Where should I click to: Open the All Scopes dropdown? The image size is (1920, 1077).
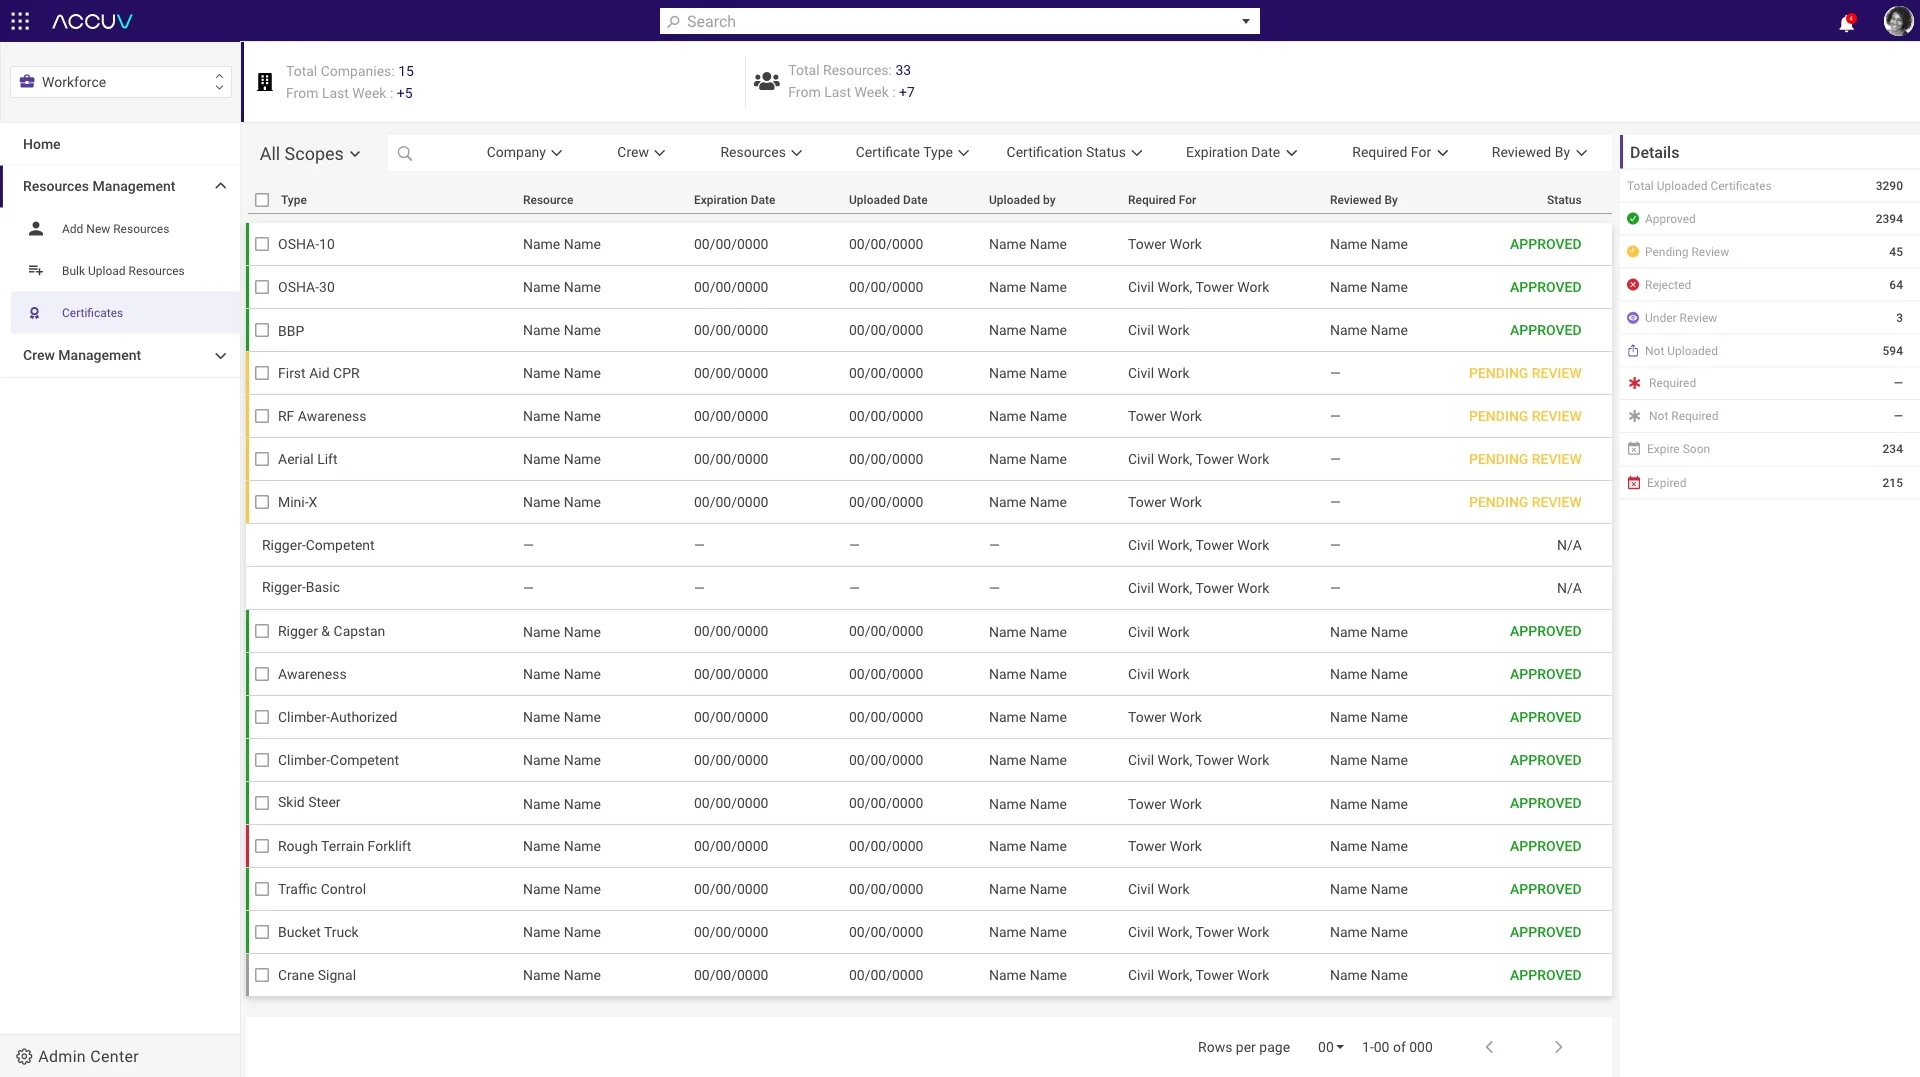point(310,154)
